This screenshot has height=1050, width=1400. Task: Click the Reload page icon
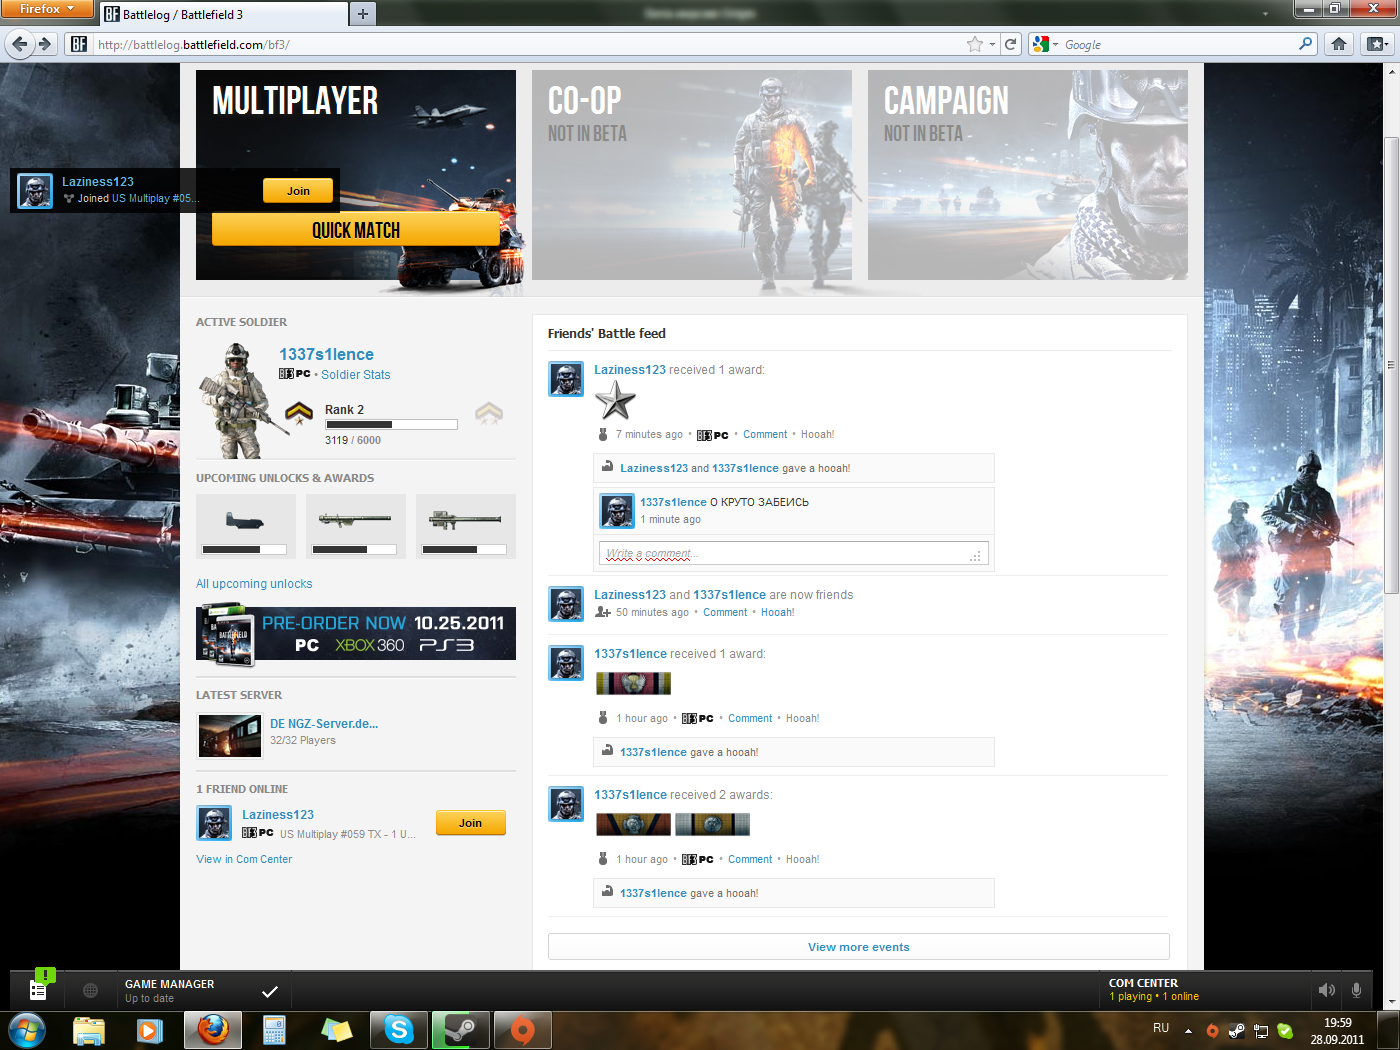pyautogui.click(x=1011, y=44)
